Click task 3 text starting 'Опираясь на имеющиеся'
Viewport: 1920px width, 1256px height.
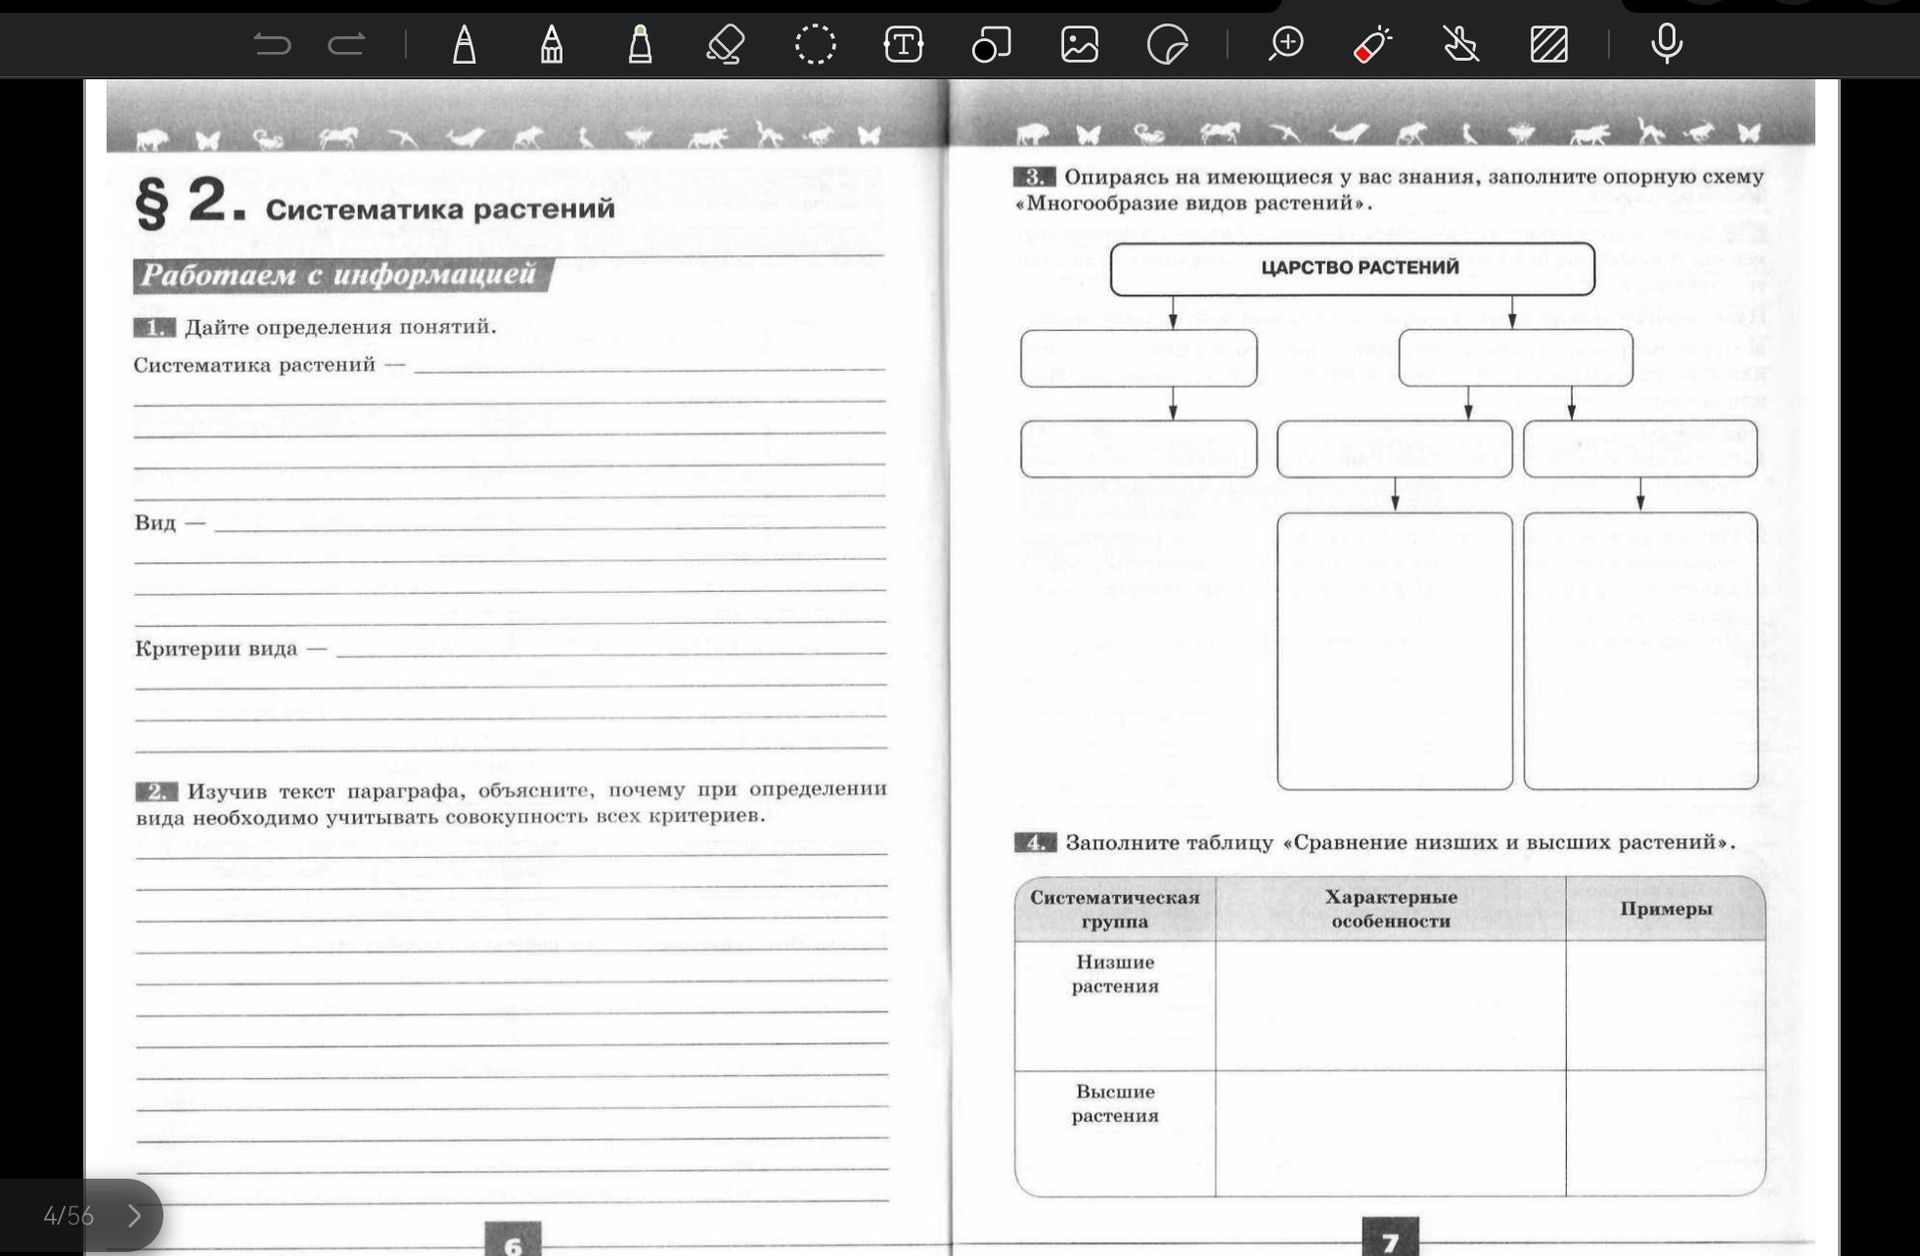(1390, 190)
